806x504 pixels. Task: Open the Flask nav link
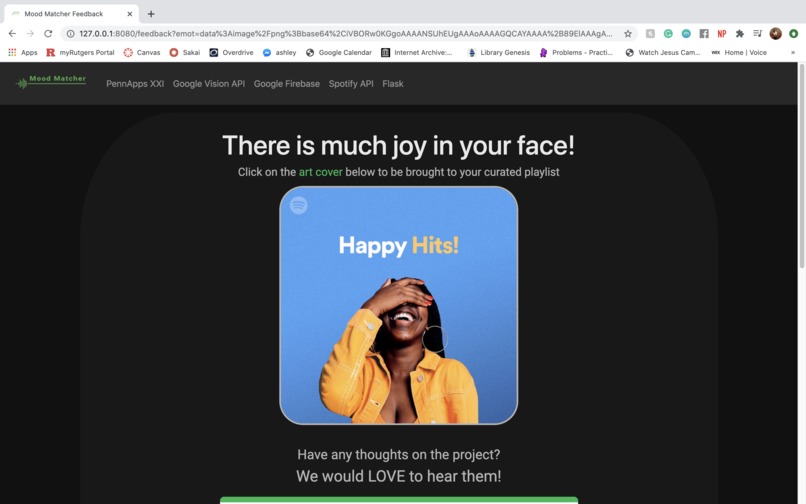click(393, 84)
